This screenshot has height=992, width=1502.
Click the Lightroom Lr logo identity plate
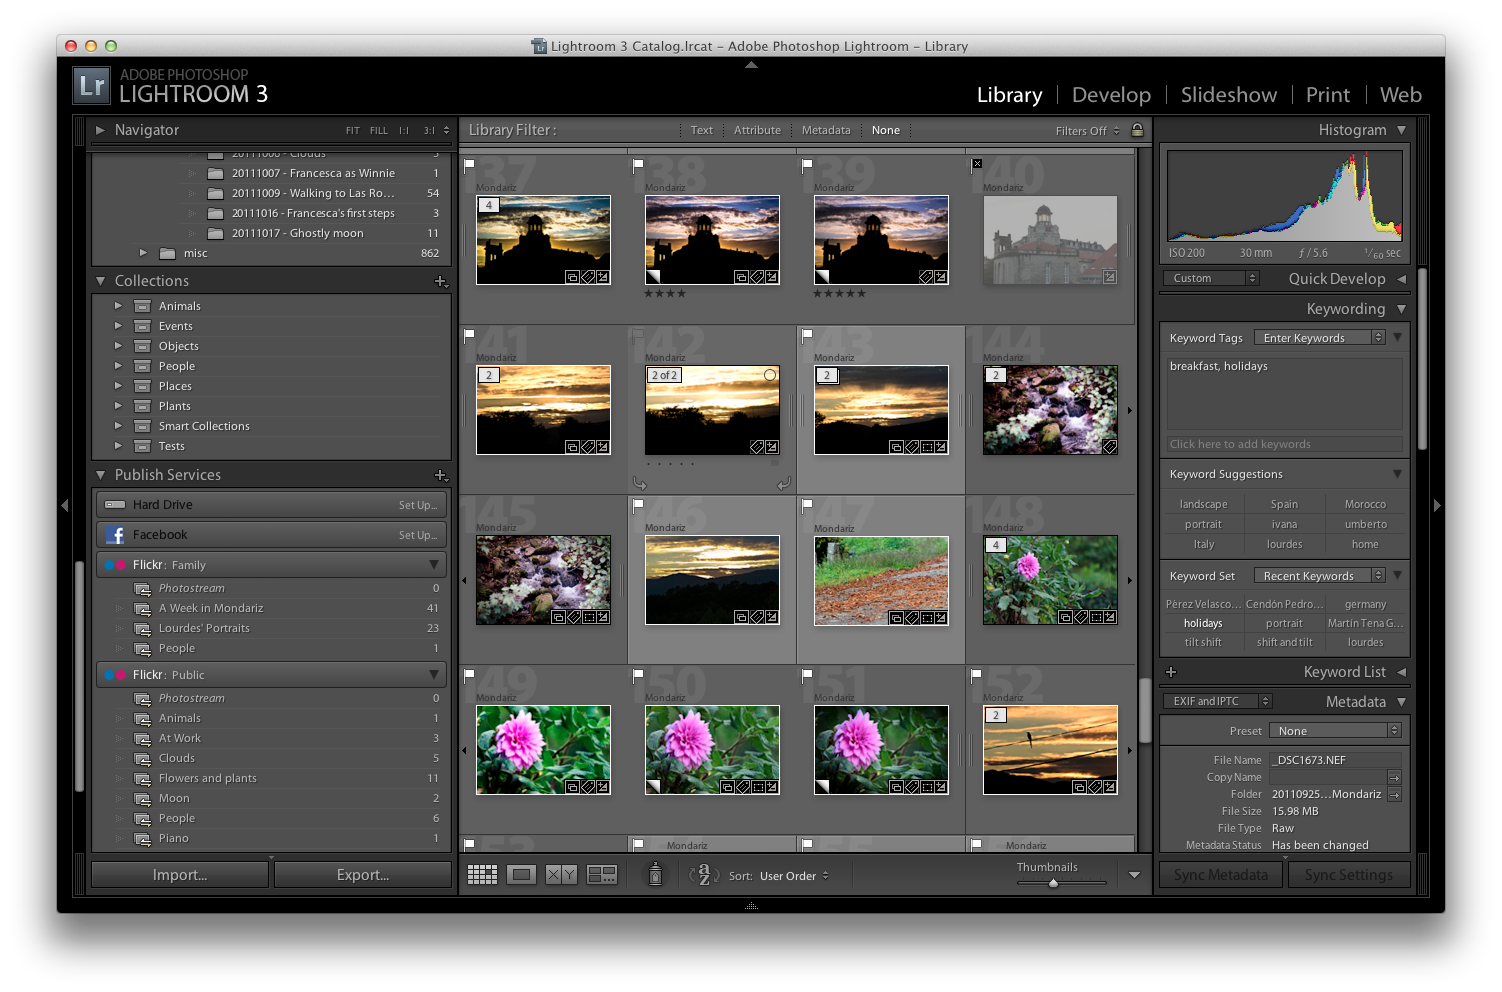pyautogui.click(x=91, y=85)
